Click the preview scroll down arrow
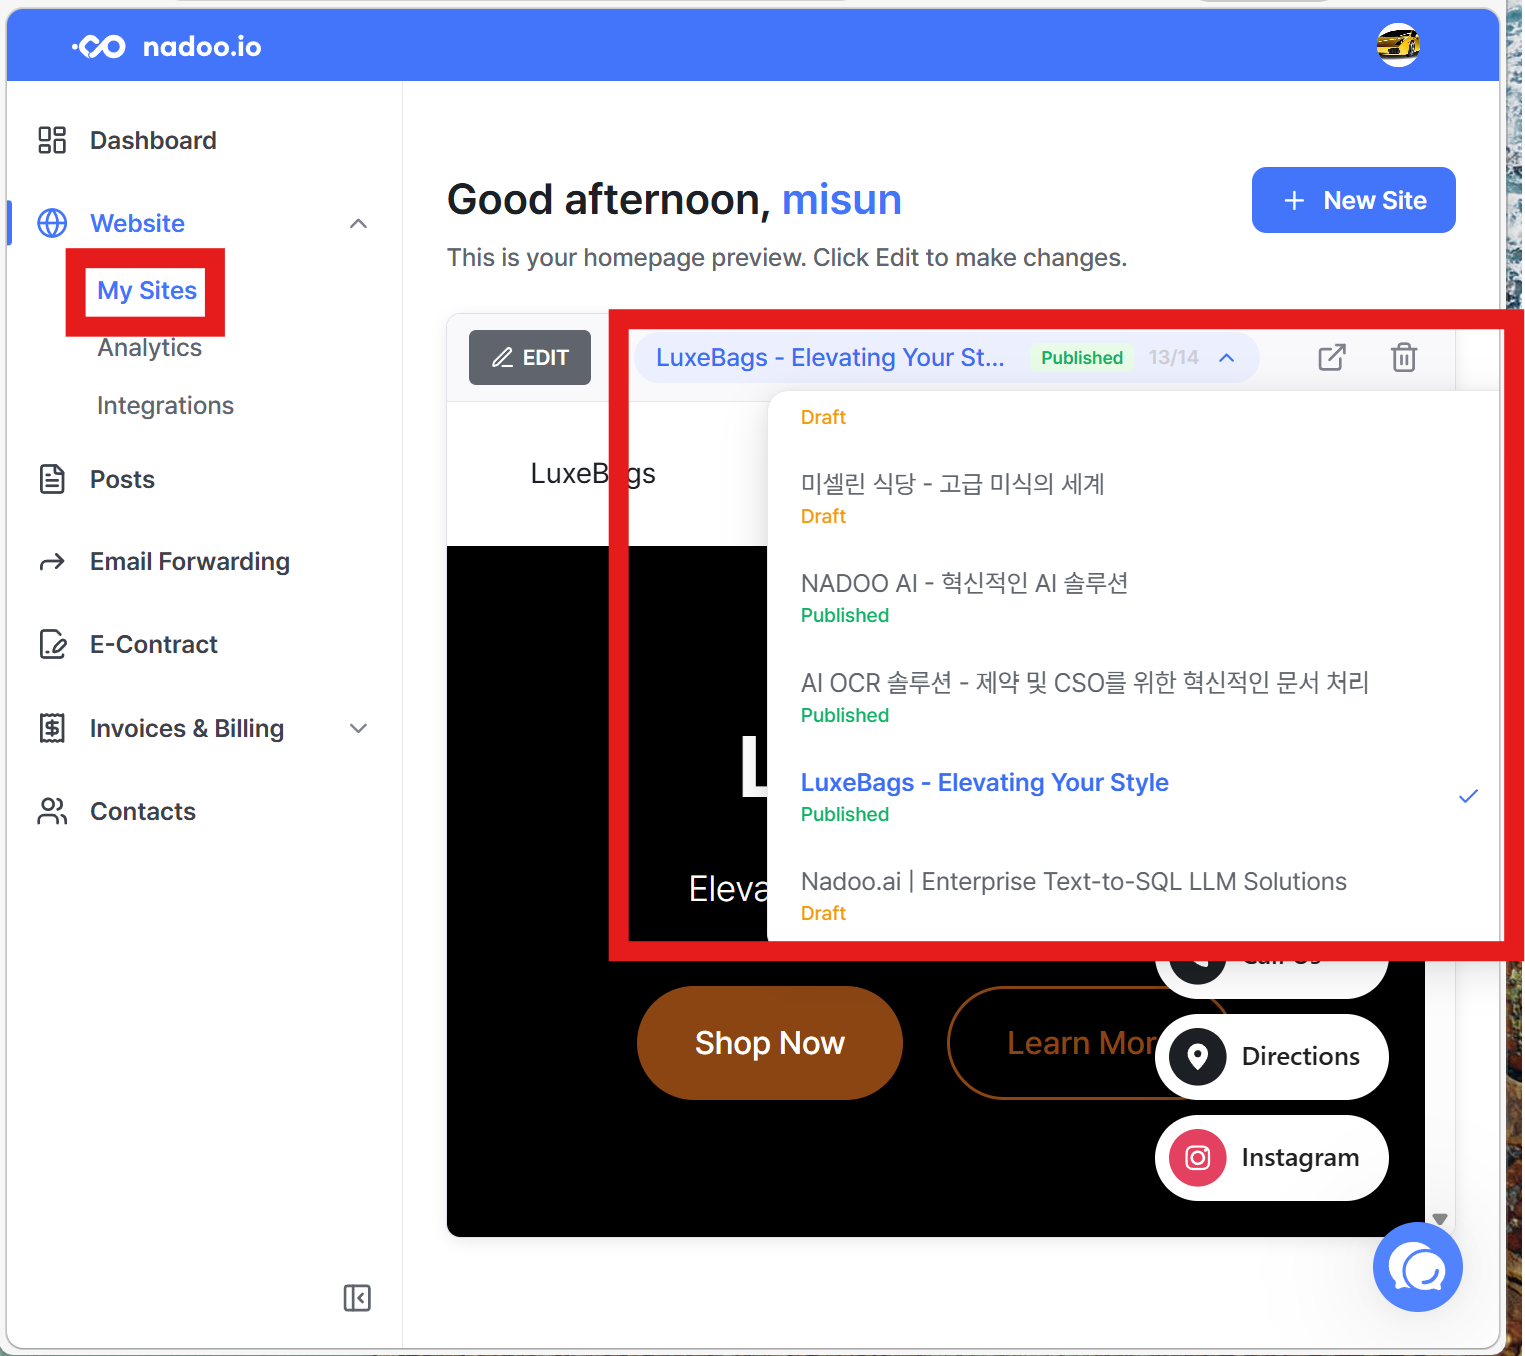Screen dimensions: 1525x1356 click(1440, 1219)
